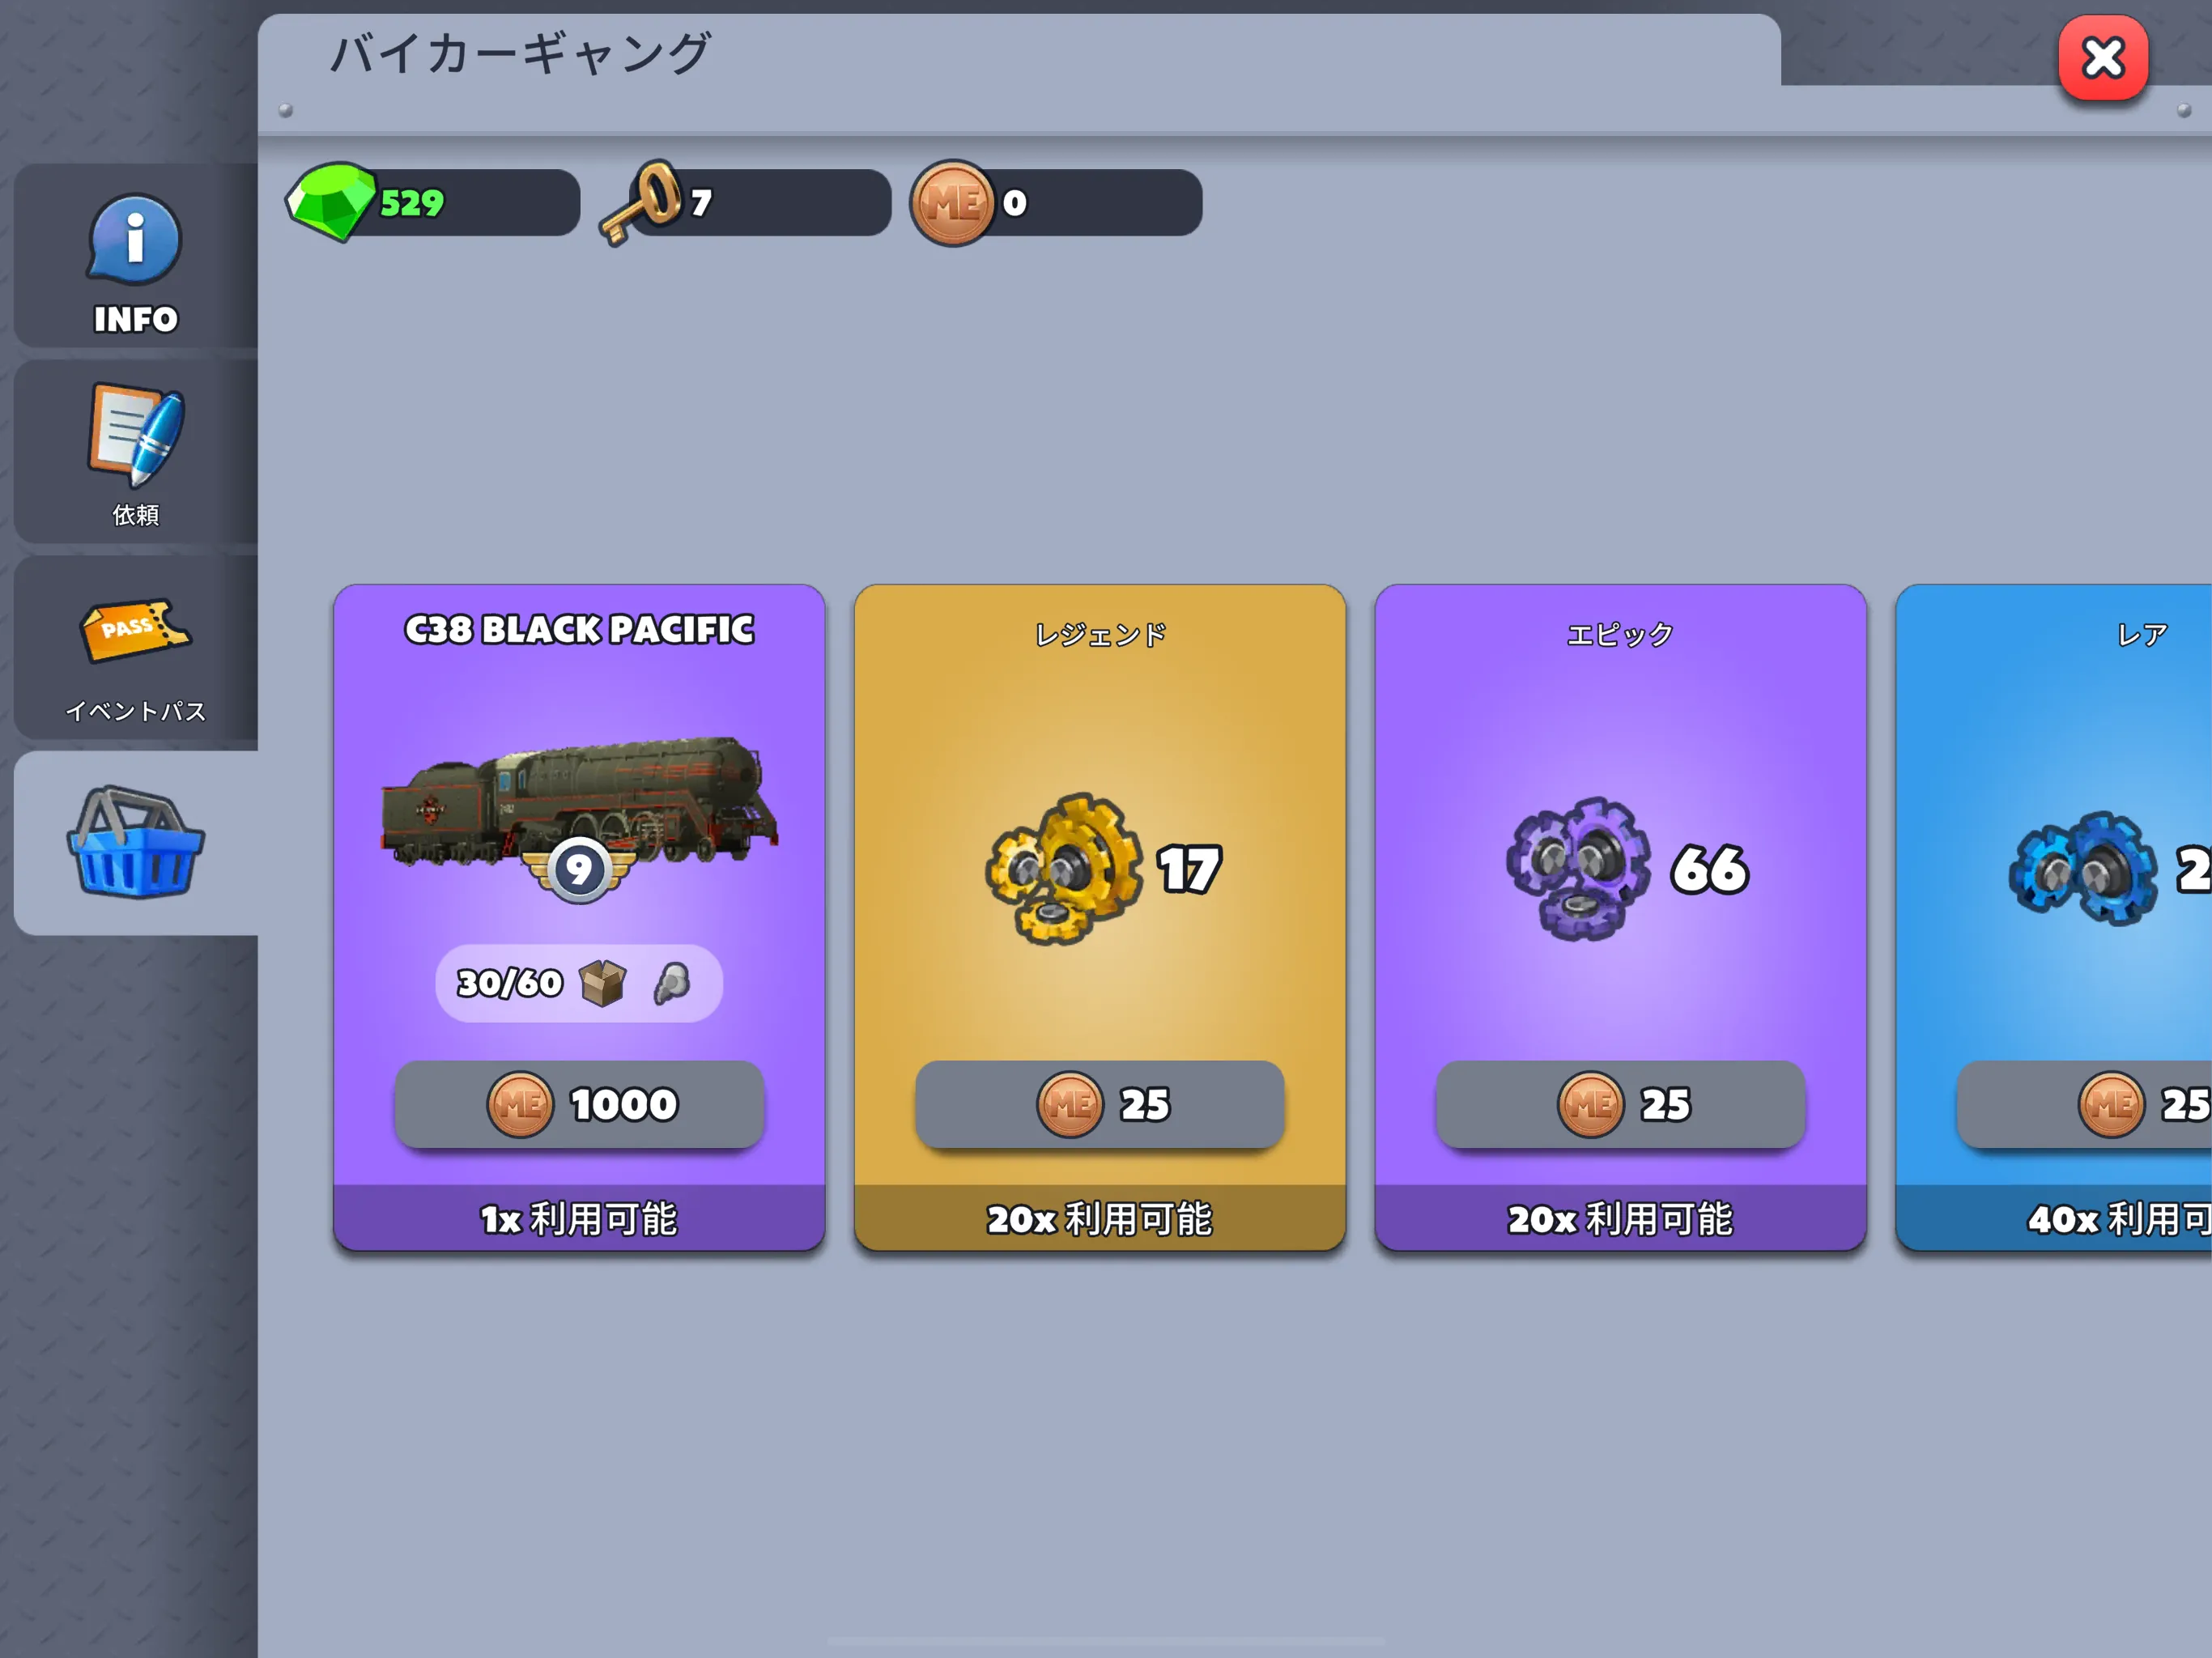Tap the cardboard box cargo icon
The height and width of the screenshot is (1658, 2212).
point(603,983)
